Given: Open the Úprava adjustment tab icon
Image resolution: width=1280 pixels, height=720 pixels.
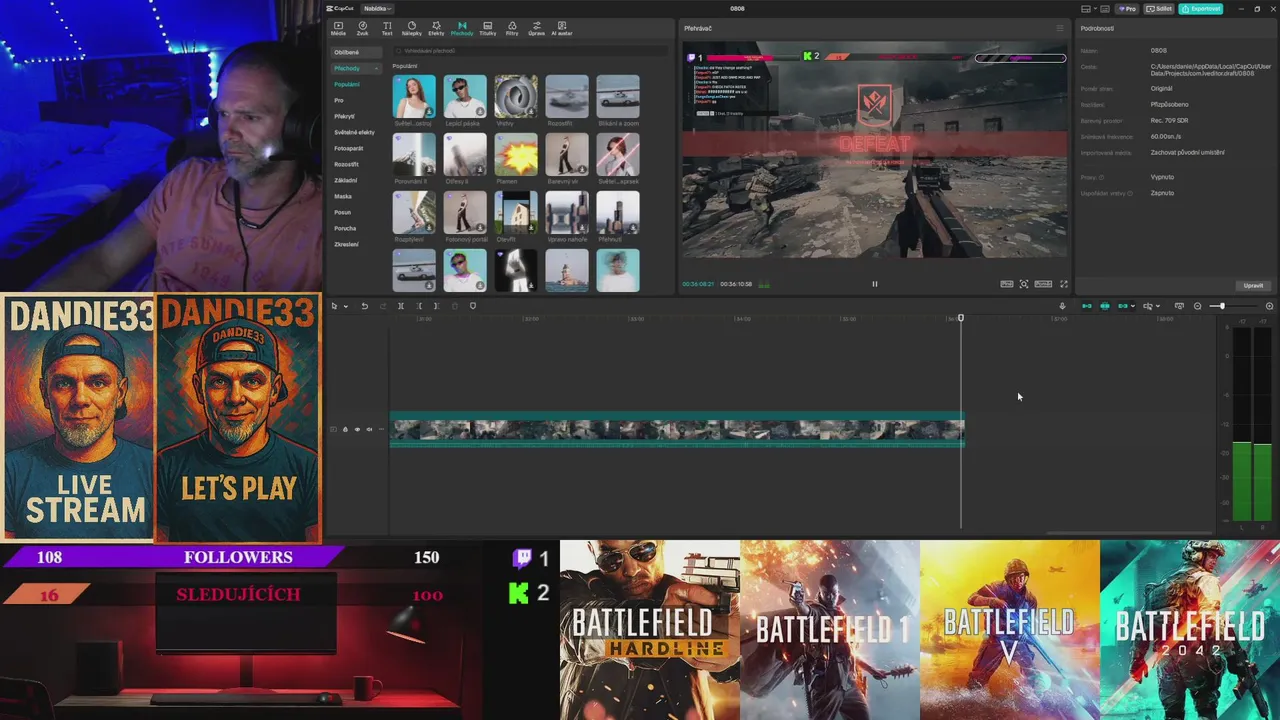Looking at the screenshot, I should 537,26.
